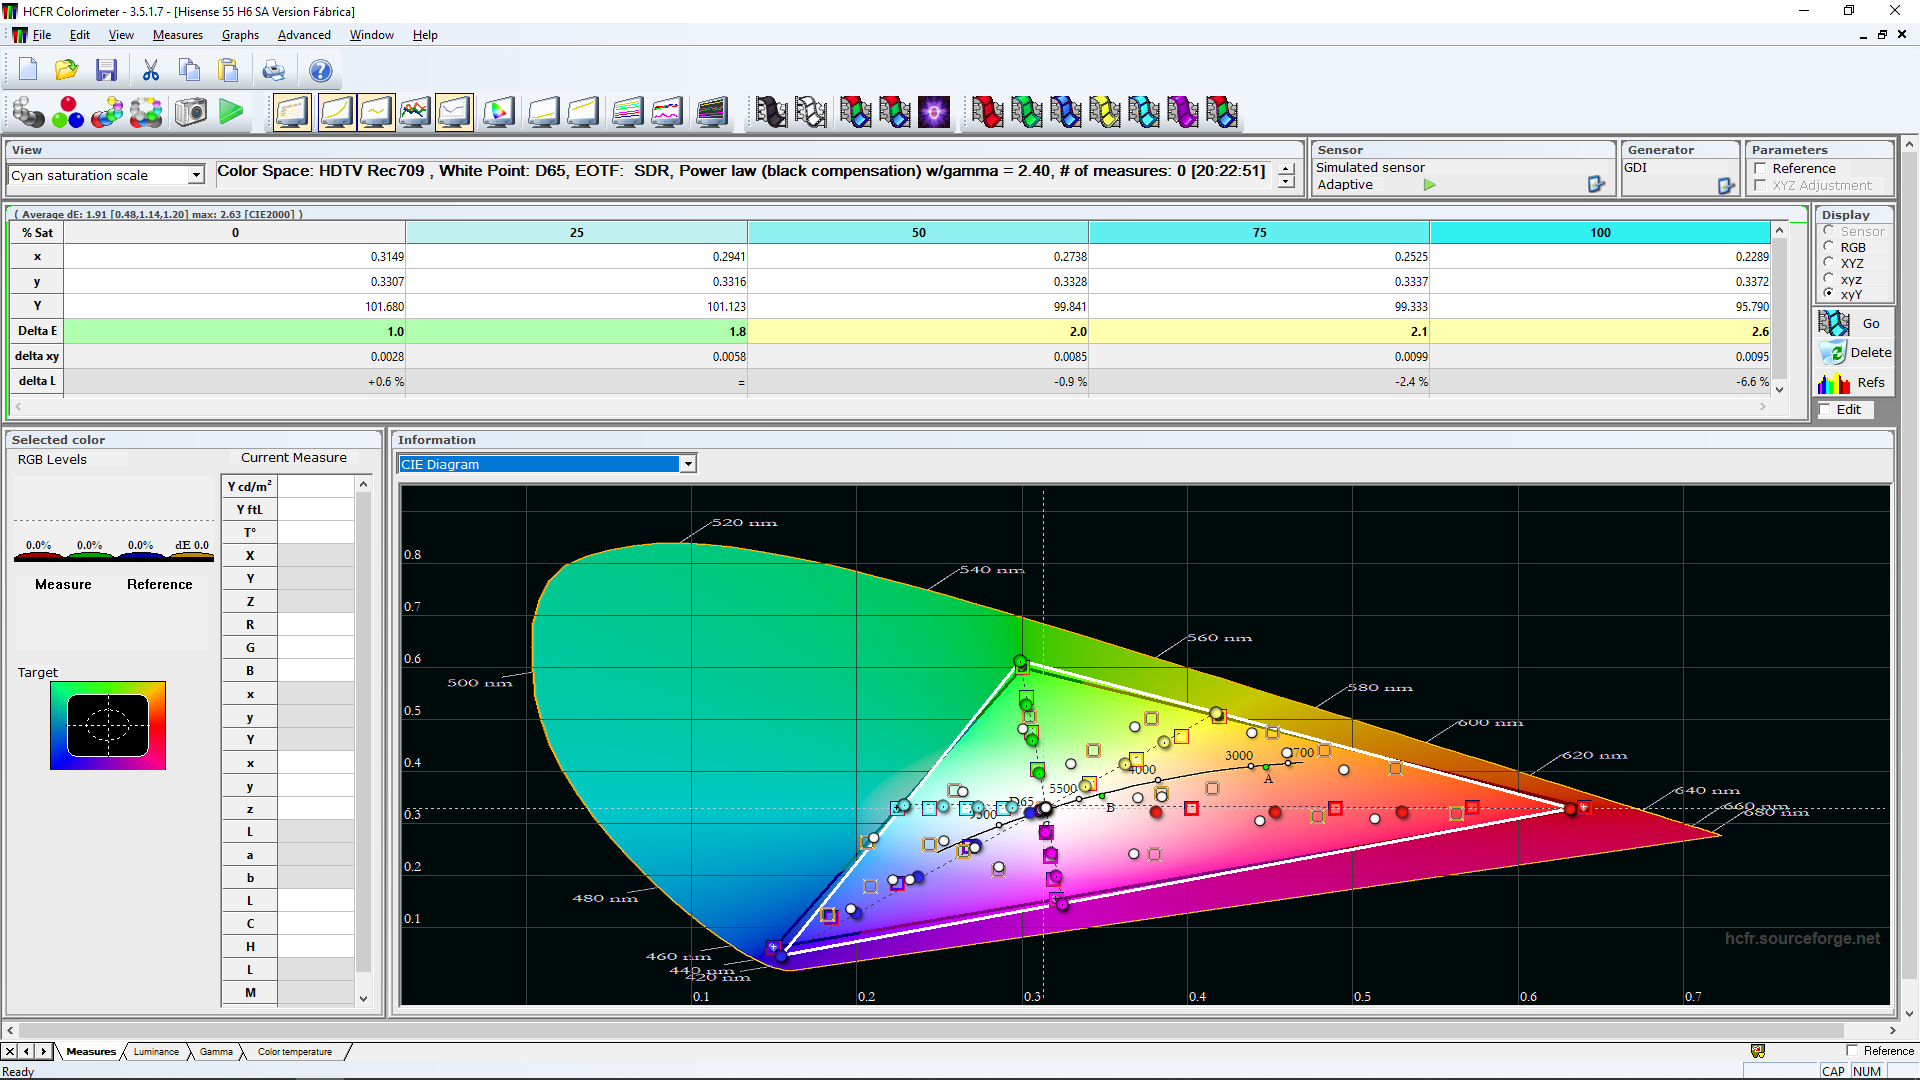
Task: Select the RGB display radio button
Action: click(x=1829, y=247)
